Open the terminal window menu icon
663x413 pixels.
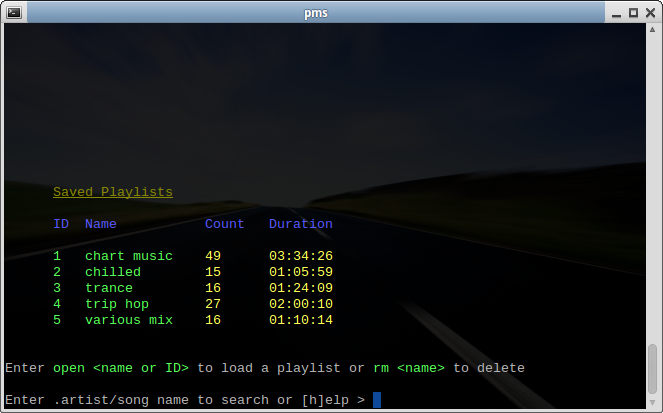[x=14, y=13]
